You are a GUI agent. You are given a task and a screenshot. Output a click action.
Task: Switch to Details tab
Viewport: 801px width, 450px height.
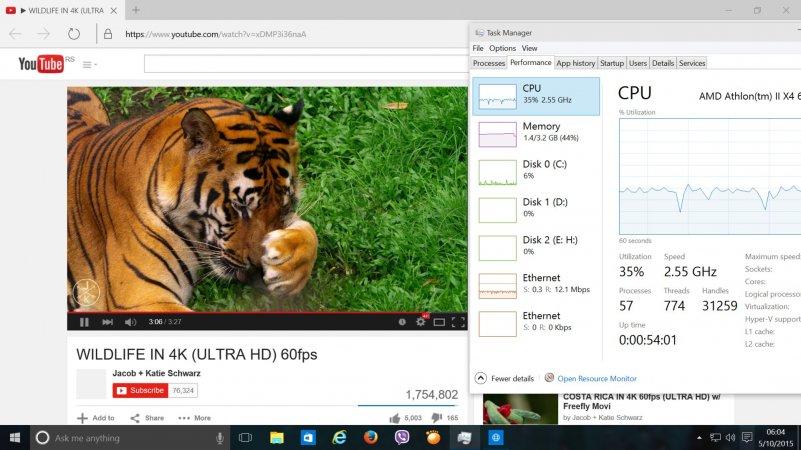click(663, 63)
